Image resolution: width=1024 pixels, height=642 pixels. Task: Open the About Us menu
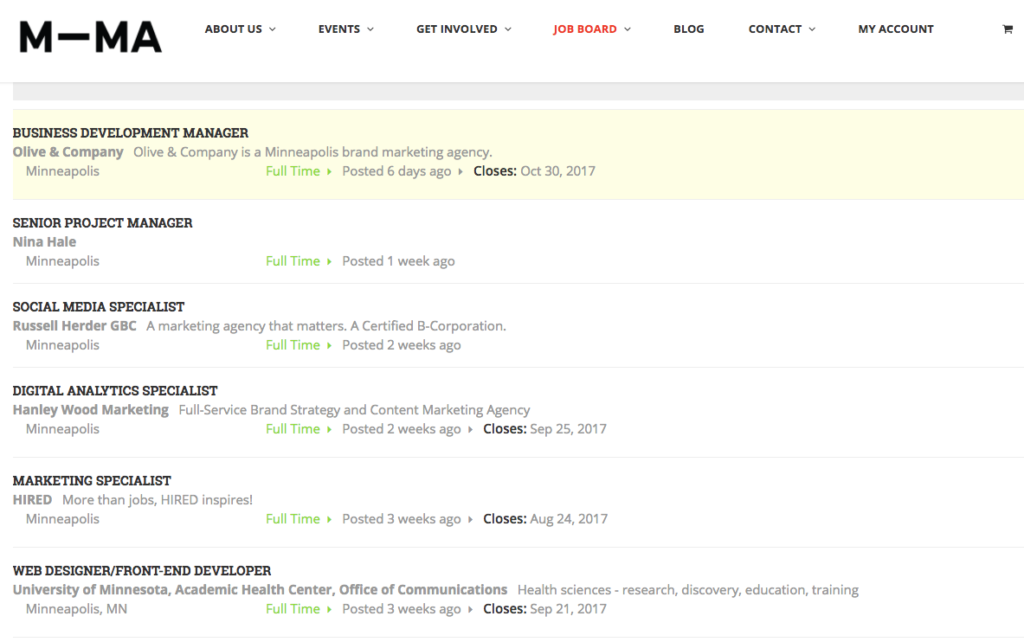pos(233,29)
